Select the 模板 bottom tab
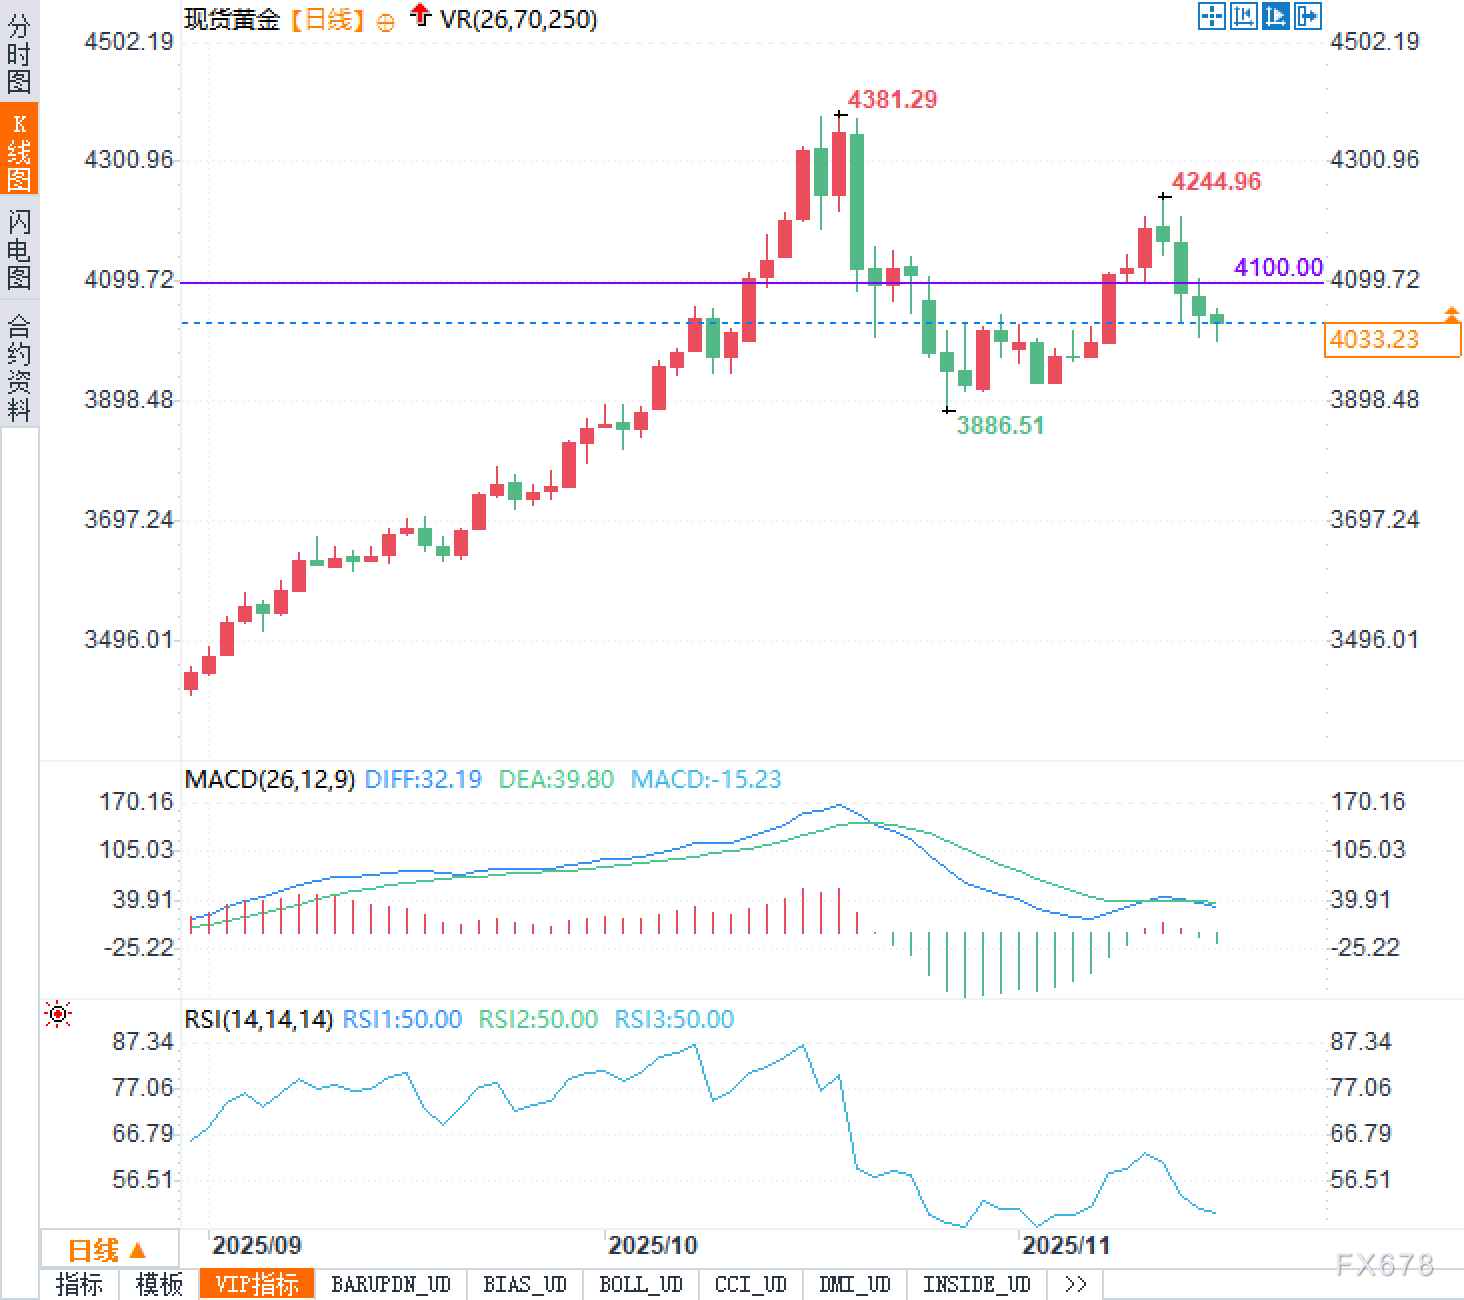Viewport: 1464px width, 1300px height. [x=159, y=1284]
